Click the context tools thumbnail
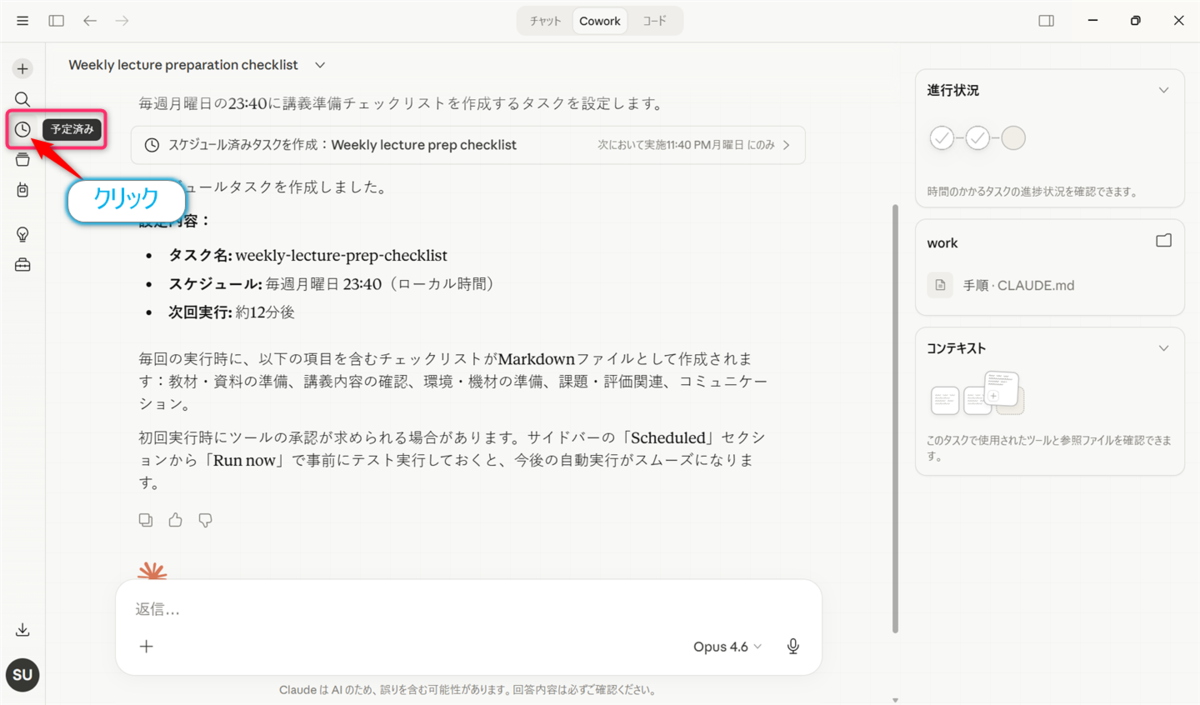This screenshot has height=705, width=1200. 977,393
